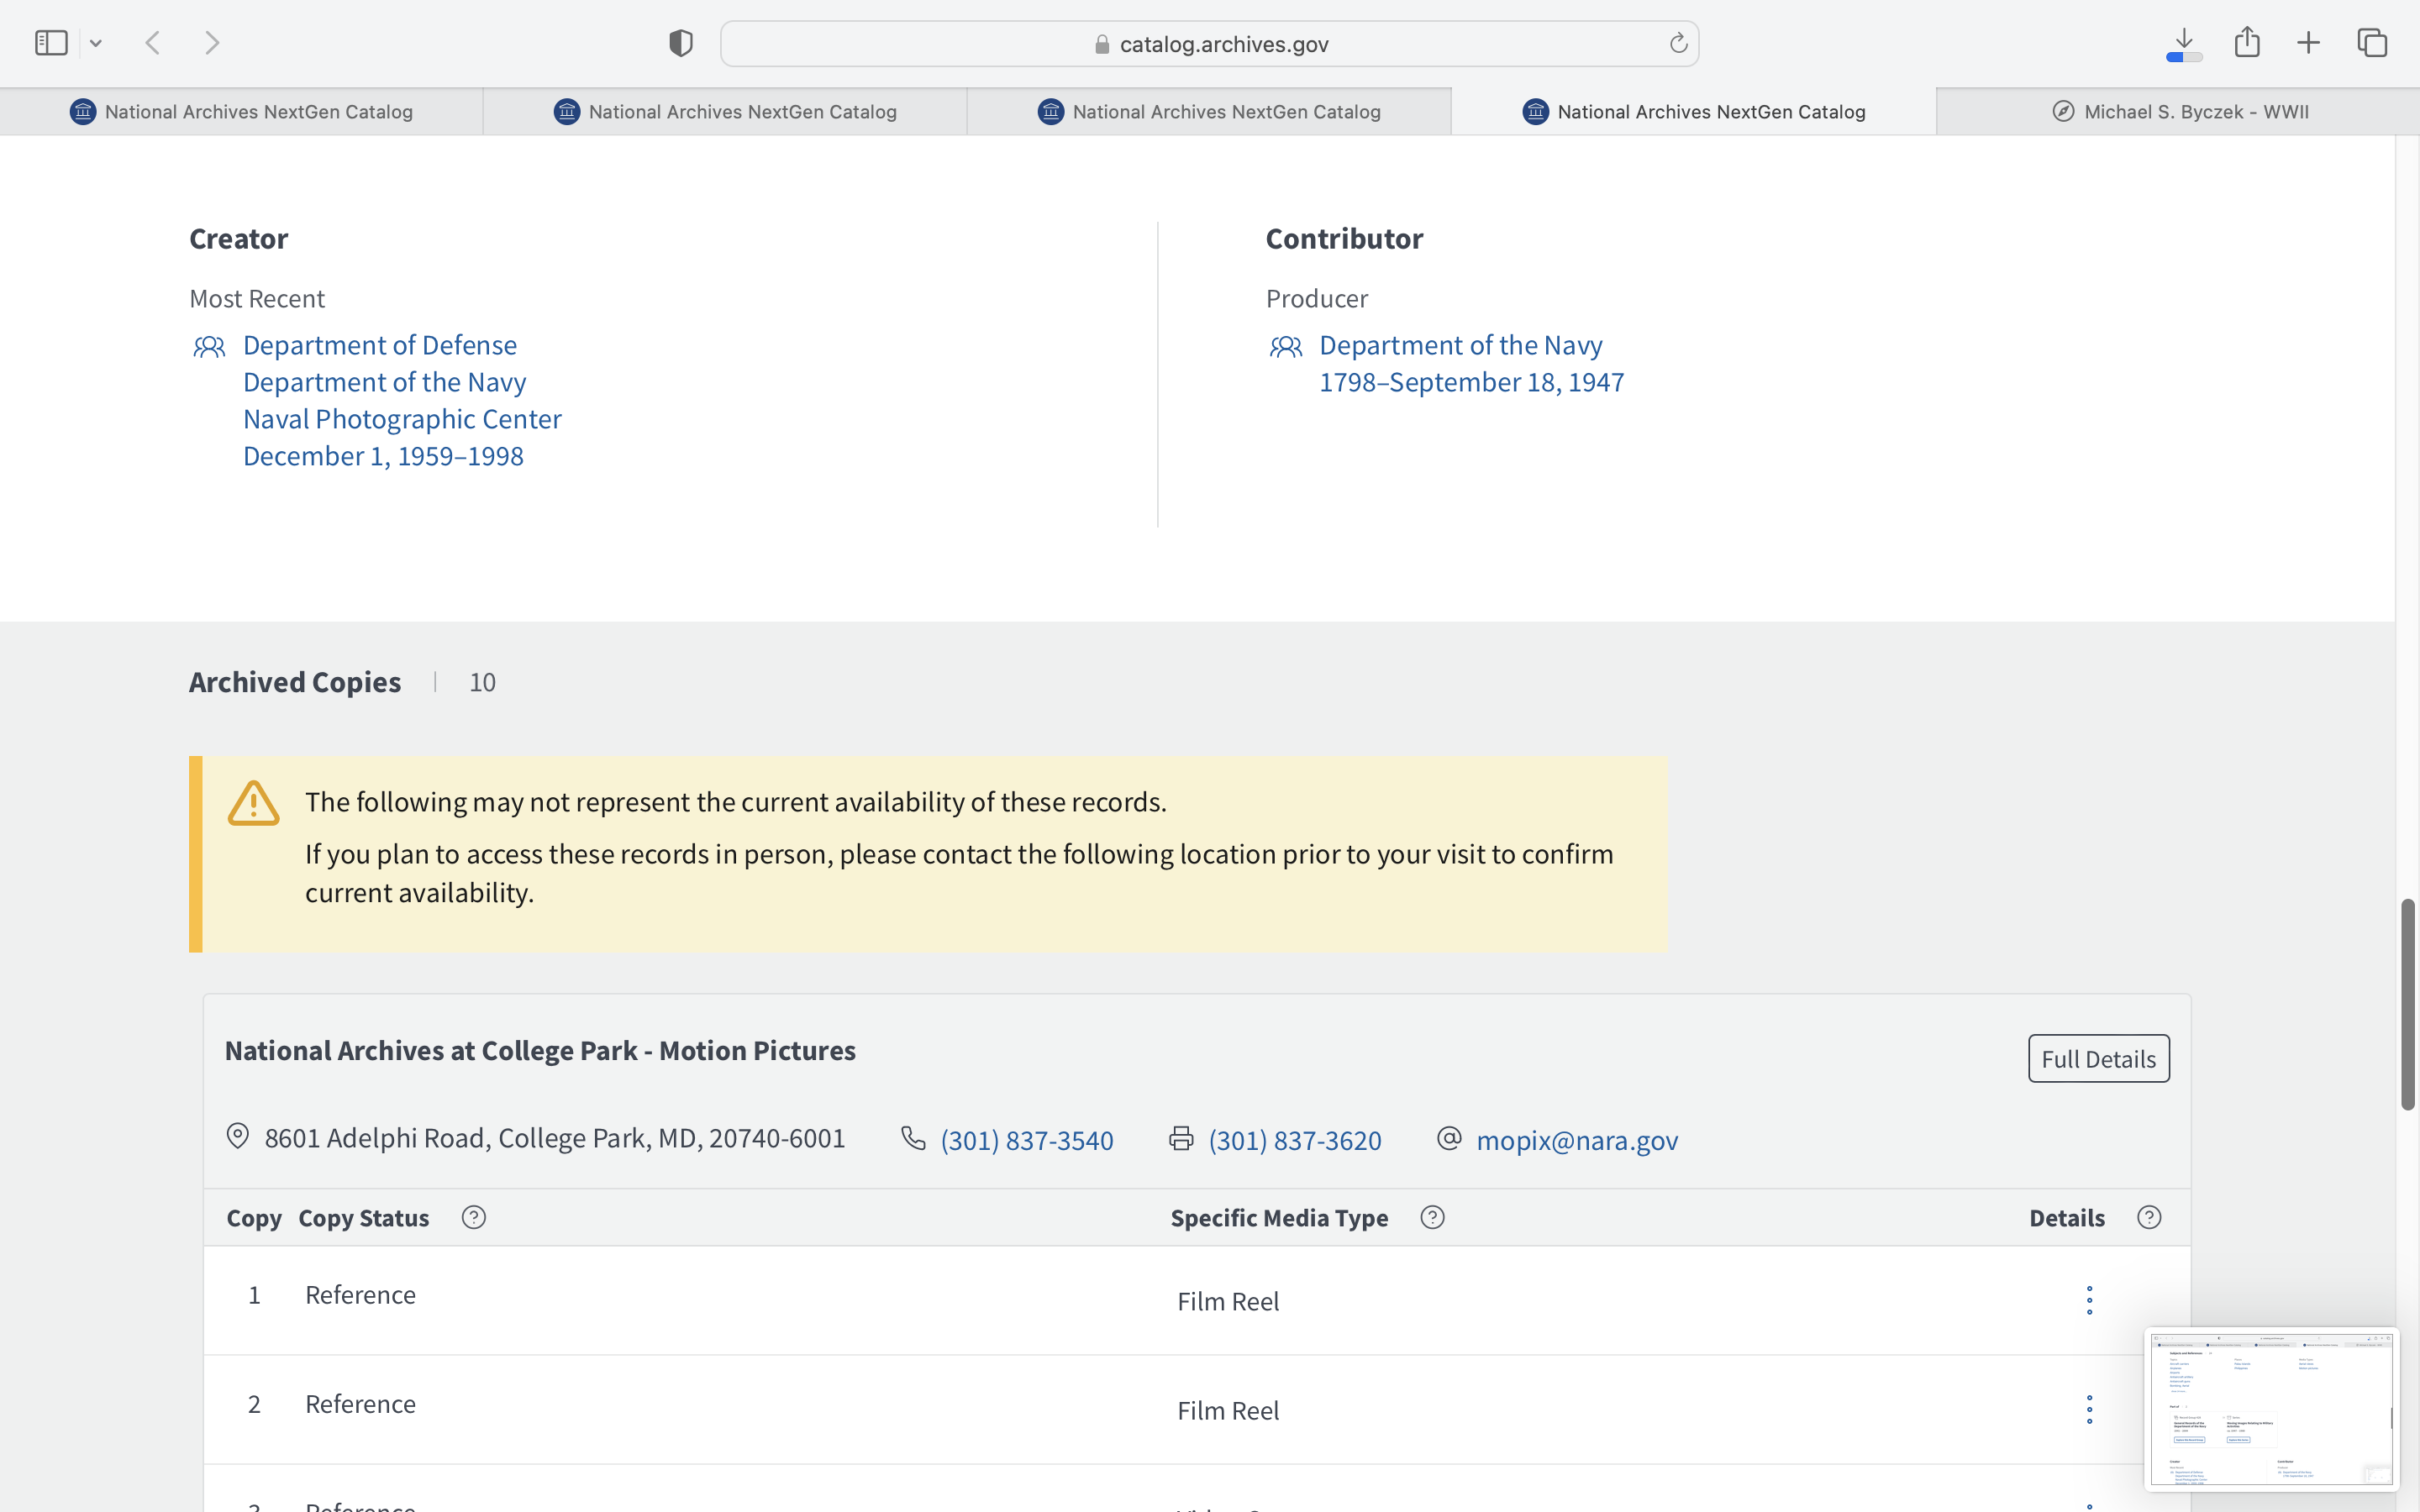Click the page's vertical scrollbar
The image size is (2420, 1512).
pos(2407,1003)
